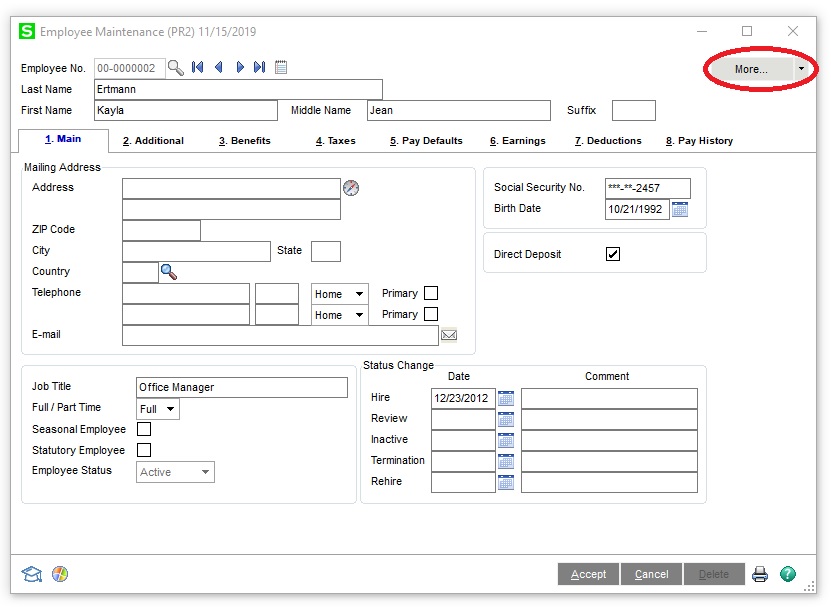Click the colorful globe icon at bottom left
The height and width of the screenshot is (612, 831).
(x=60, y=574)
